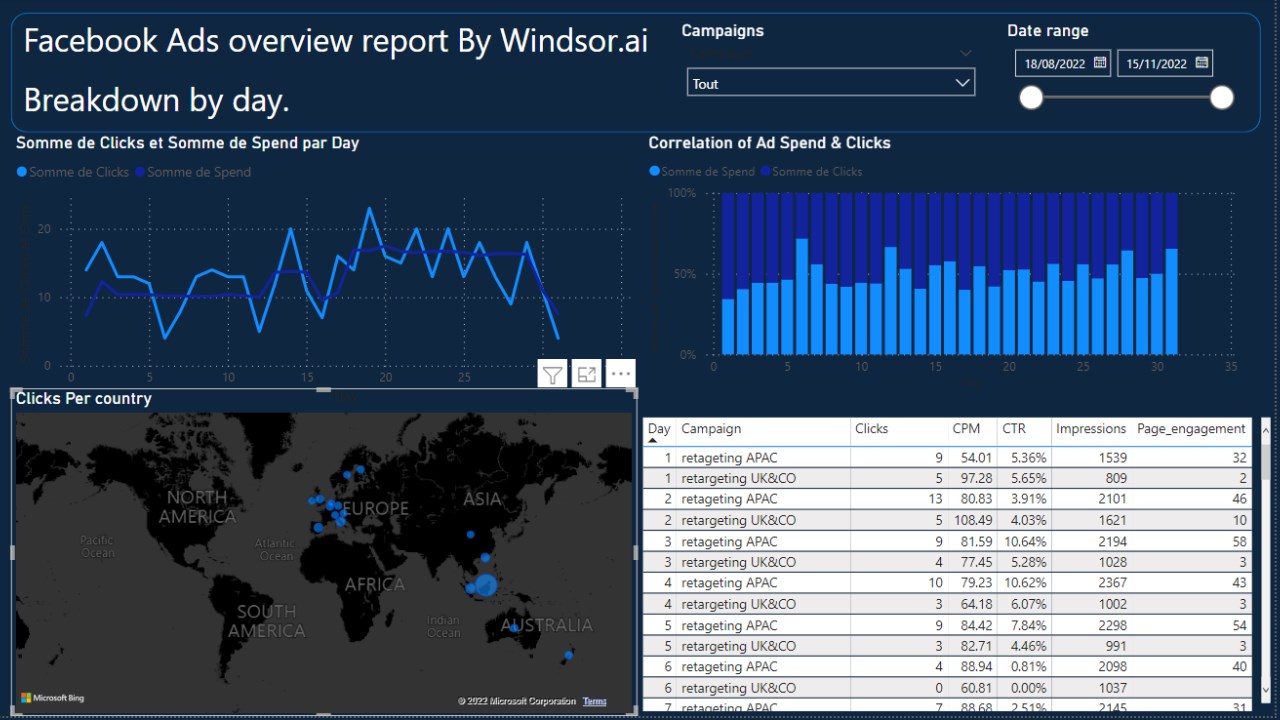
Task: Sort table by CPM column header
Action: point(966,428)
